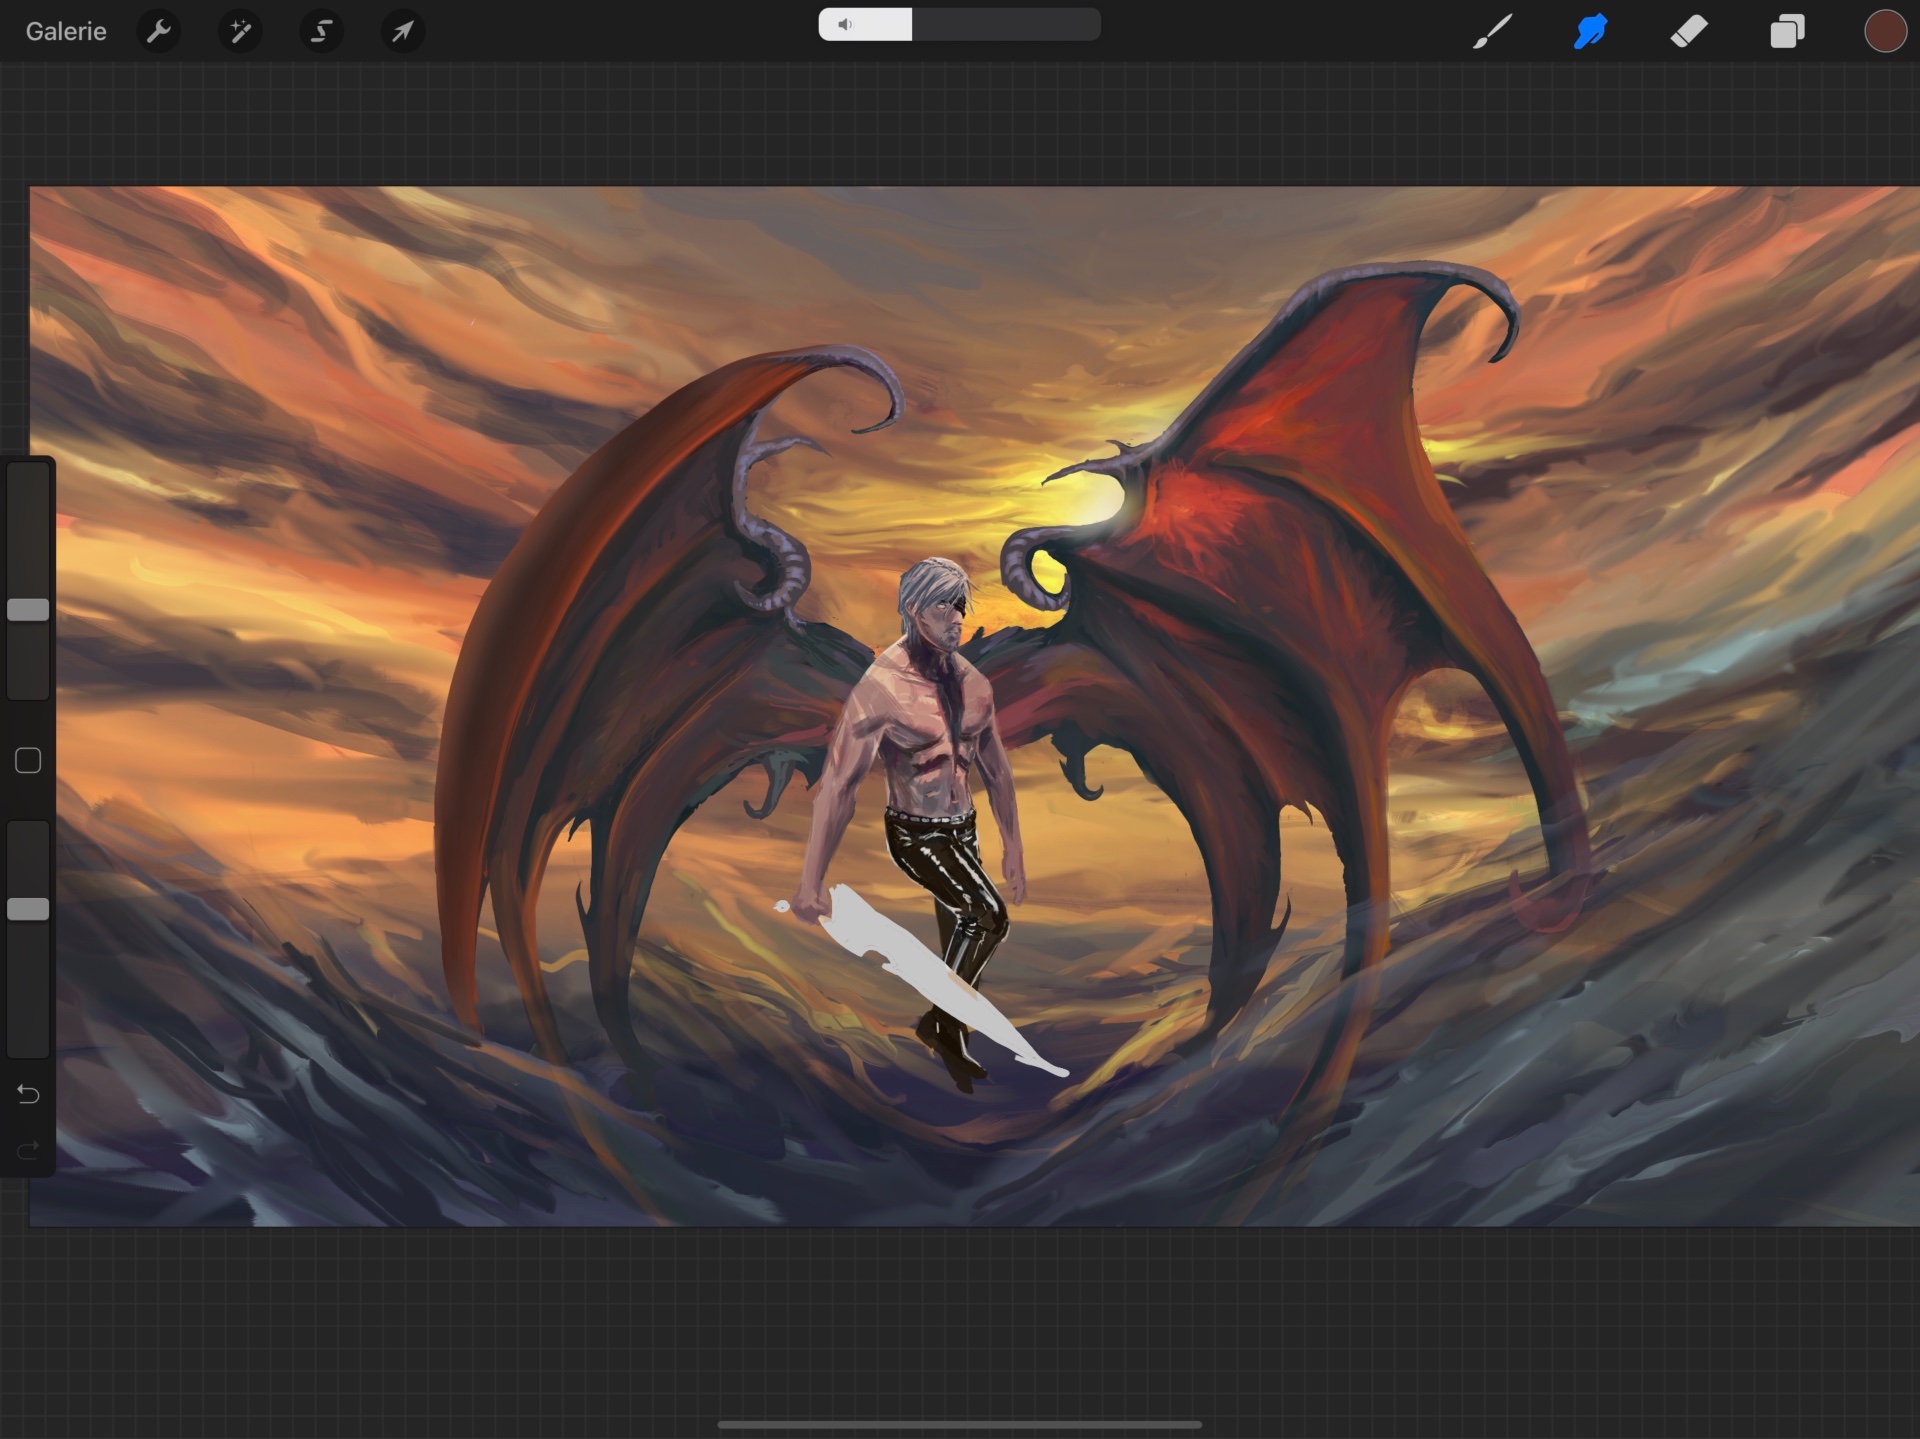Tap the volume speaker icon
Image resolution: width=1920 pixels, height=1439 pixels.
pos(845,24)
